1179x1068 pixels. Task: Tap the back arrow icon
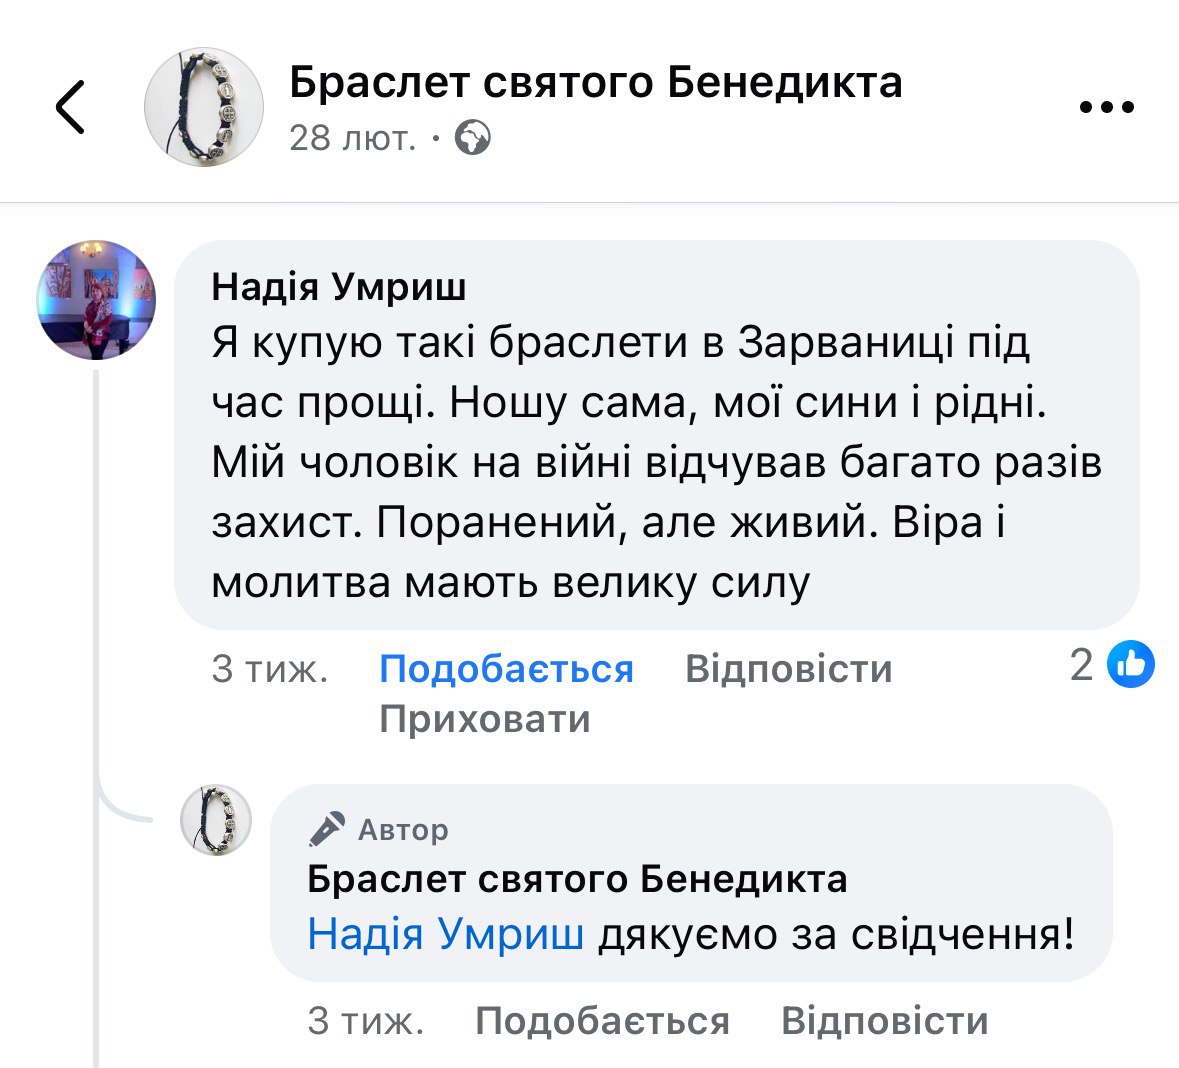[70, 106]
